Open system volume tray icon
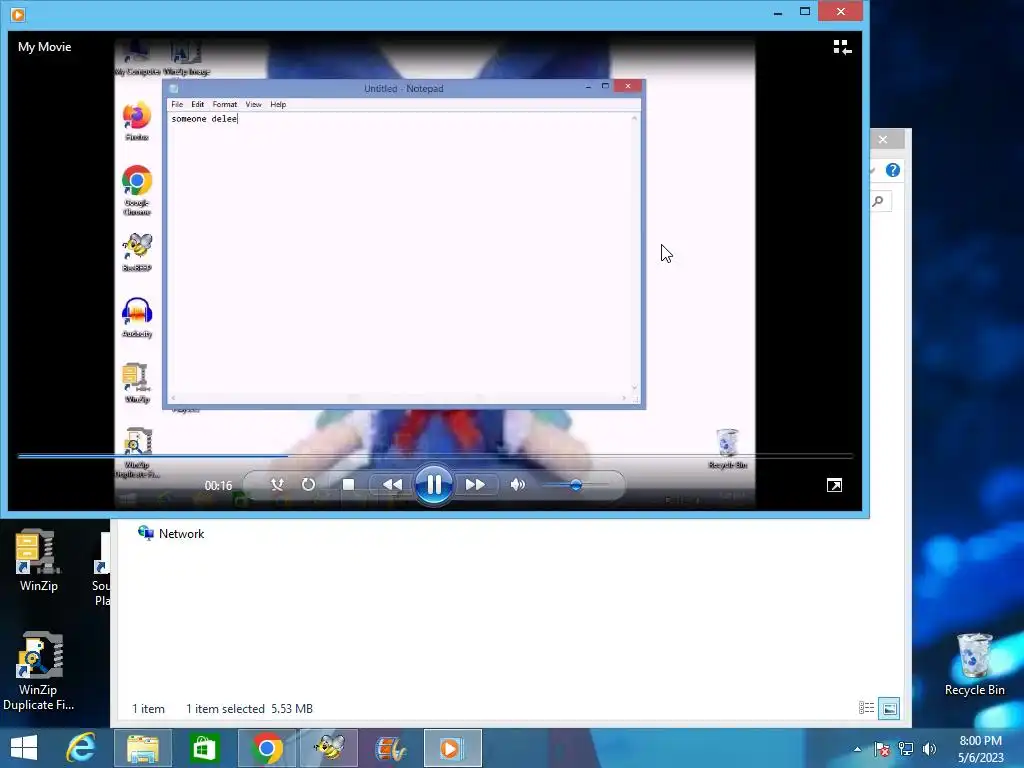The width and height of the screenshot is (1024, 768). tap(929, 749)
